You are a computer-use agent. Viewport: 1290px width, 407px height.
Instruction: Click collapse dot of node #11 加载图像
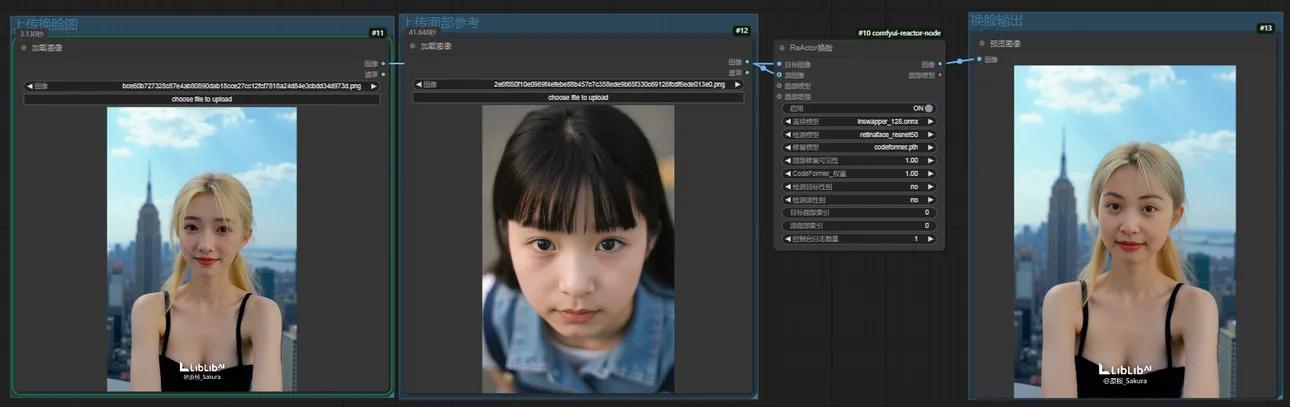point(23,47)
